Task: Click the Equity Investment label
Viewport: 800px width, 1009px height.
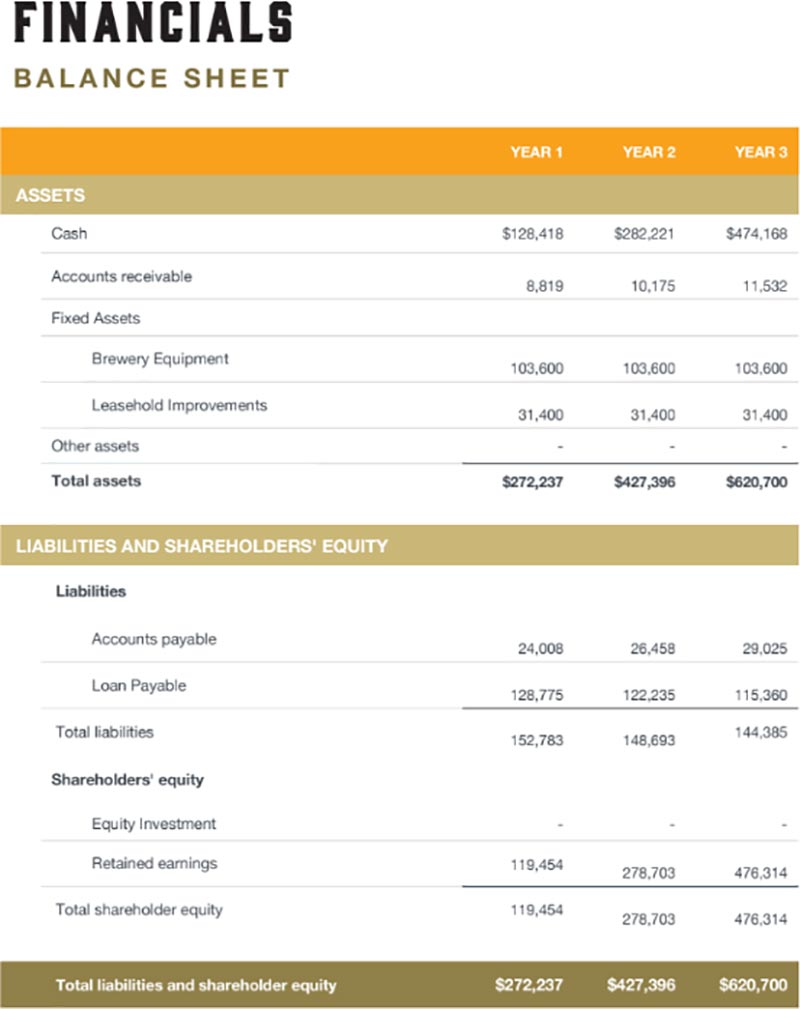Action: (154, 824)
